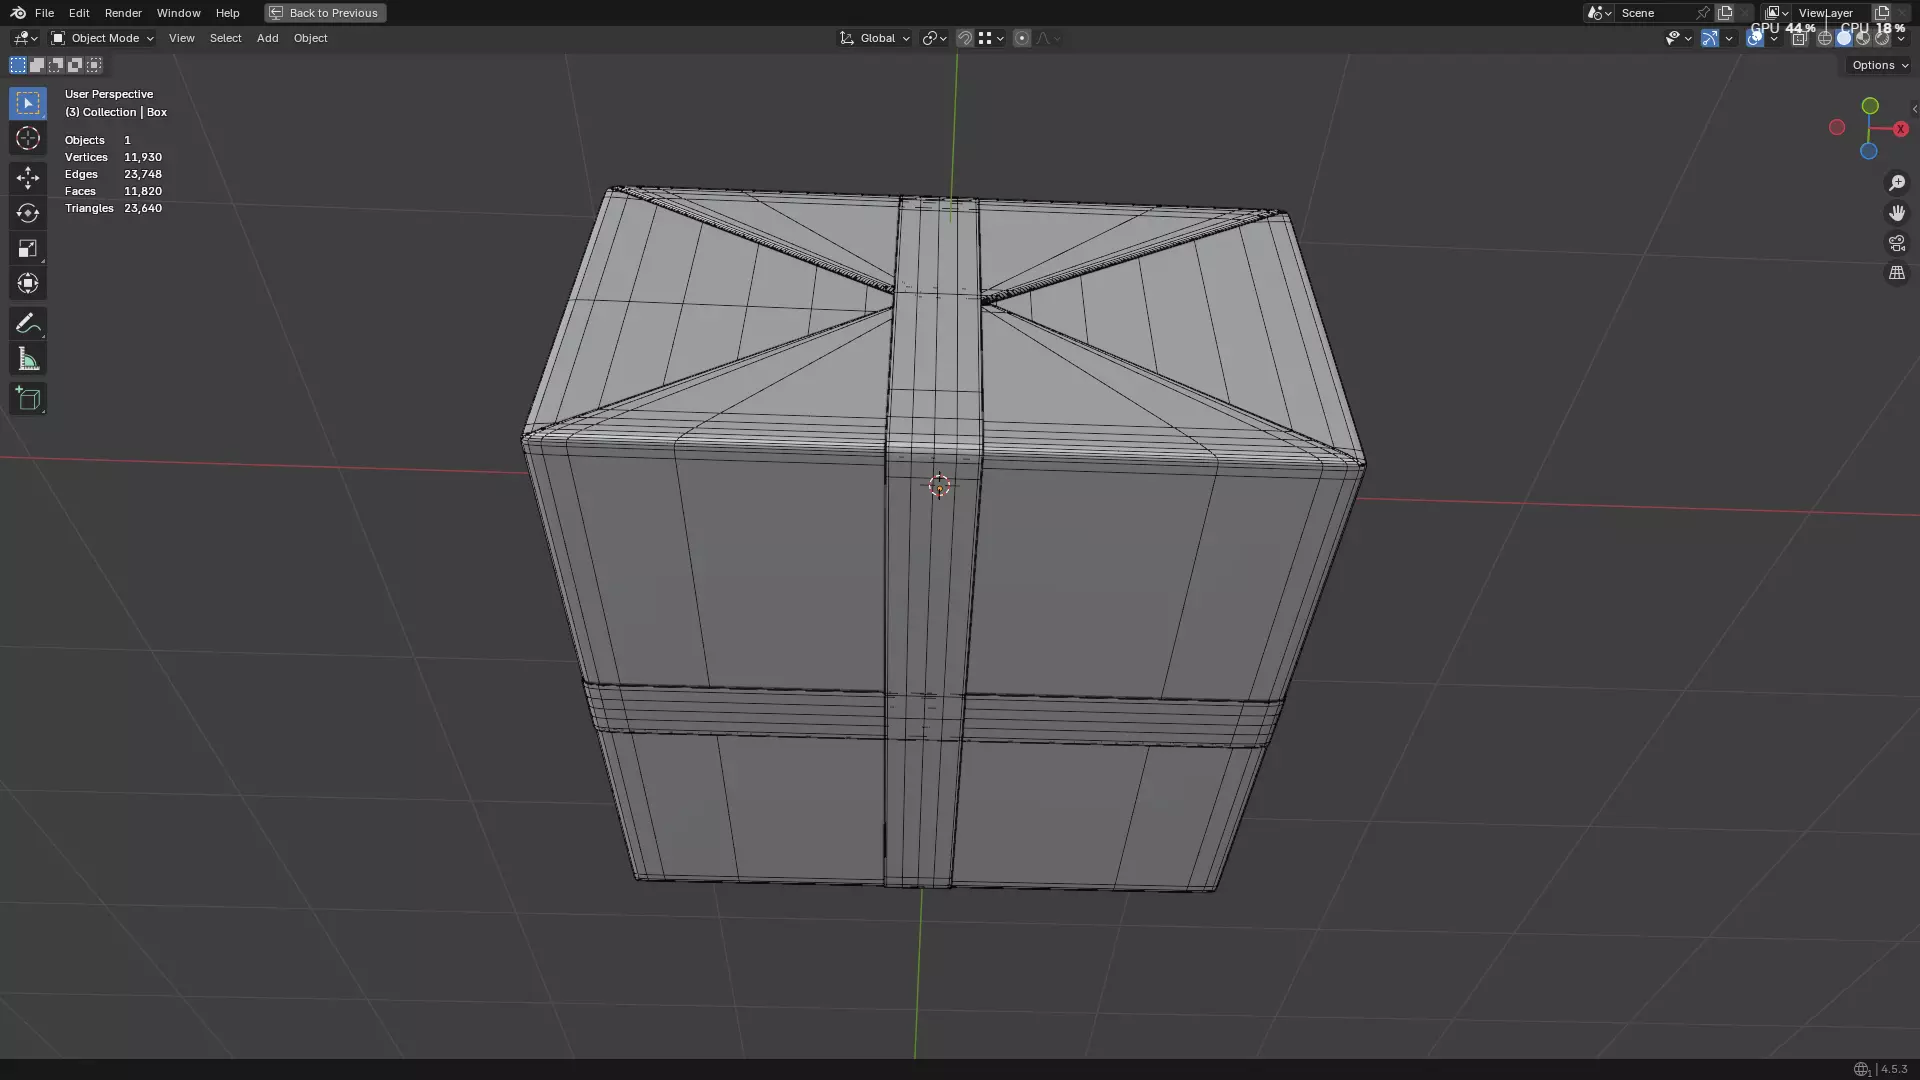Open the scene browse dropdown
The image size is (1920, 1080).
[x=1599, y=13]
